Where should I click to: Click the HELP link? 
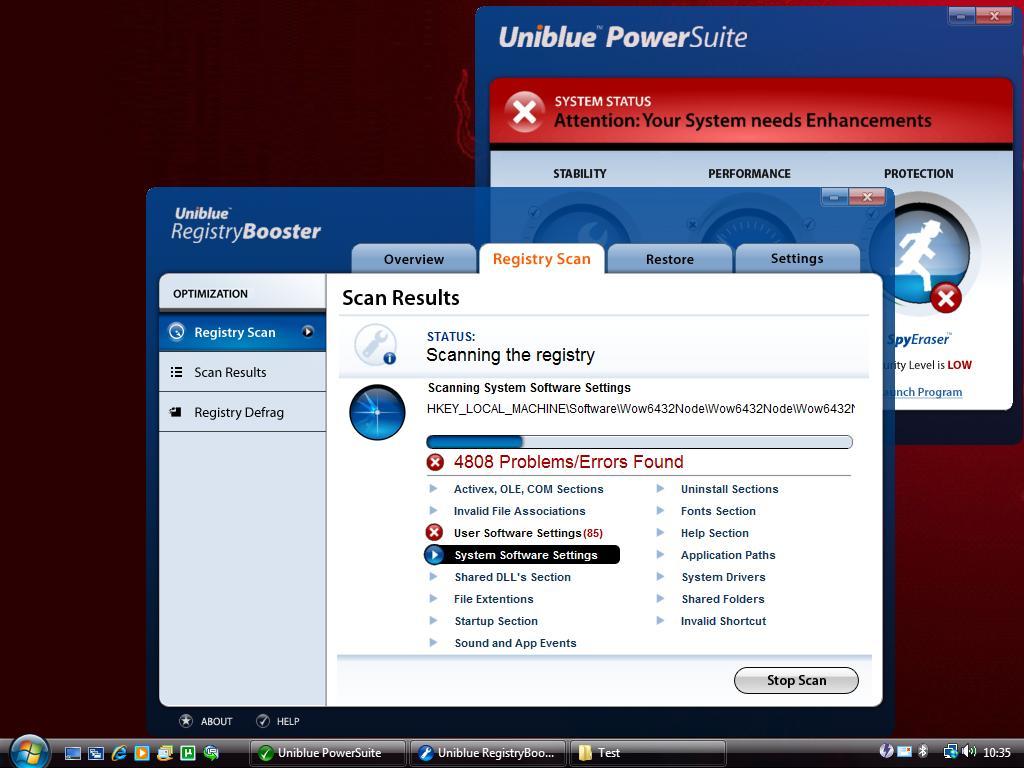coord(288,722)
